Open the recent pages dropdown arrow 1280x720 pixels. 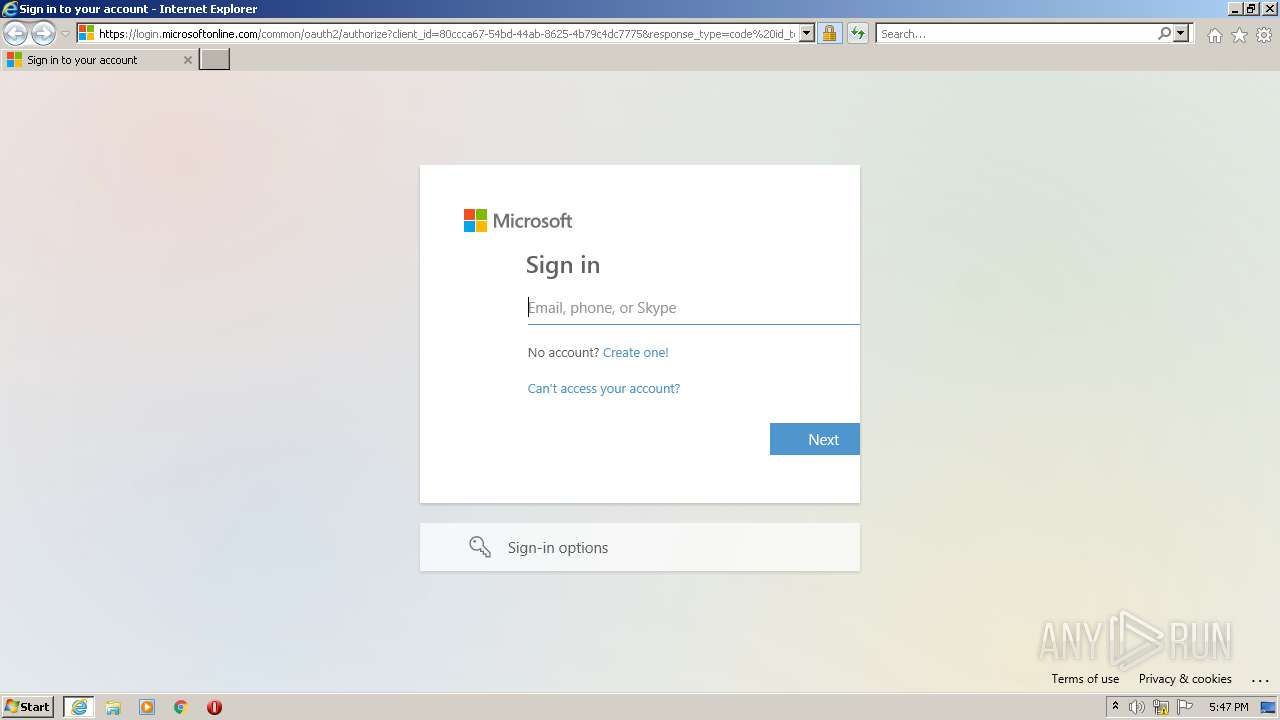coord(65,34)
